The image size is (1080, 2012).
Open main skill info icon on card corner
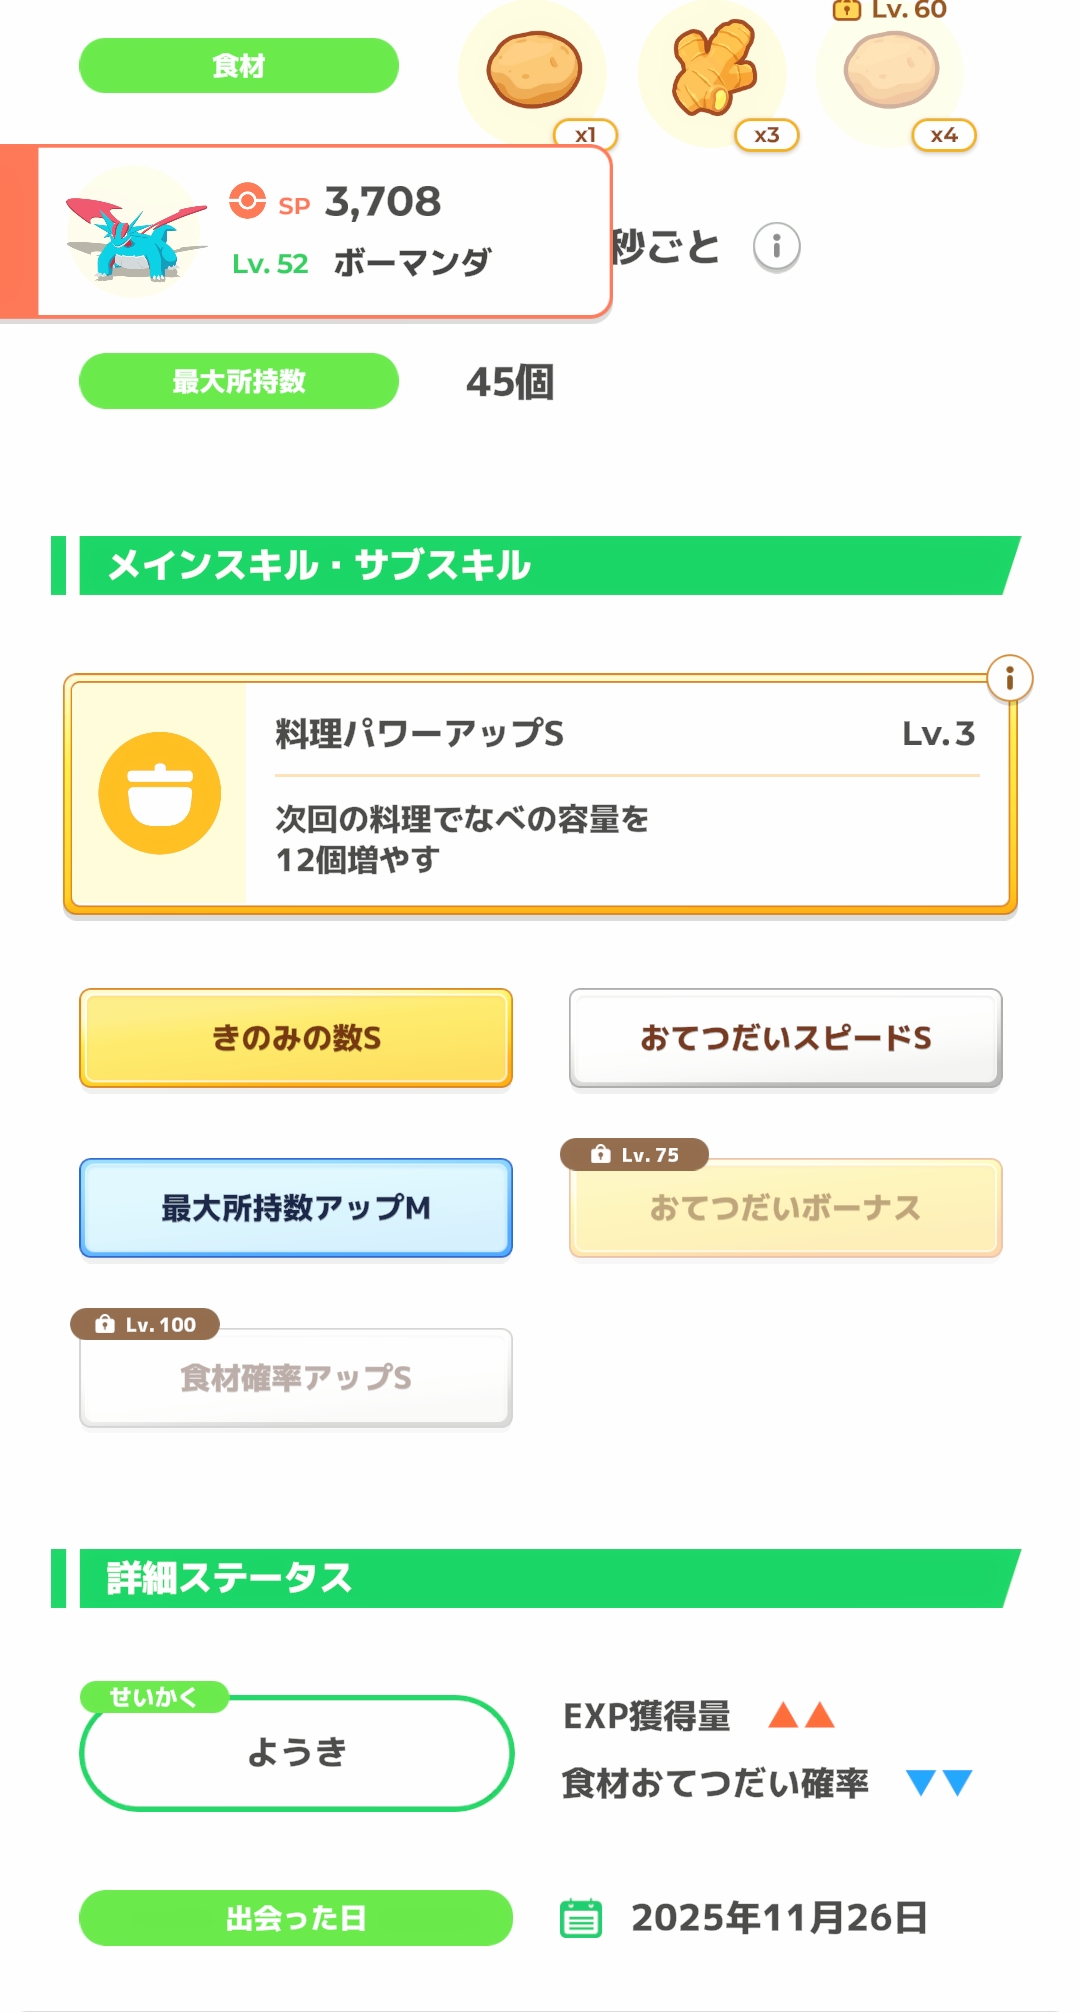1009,679
